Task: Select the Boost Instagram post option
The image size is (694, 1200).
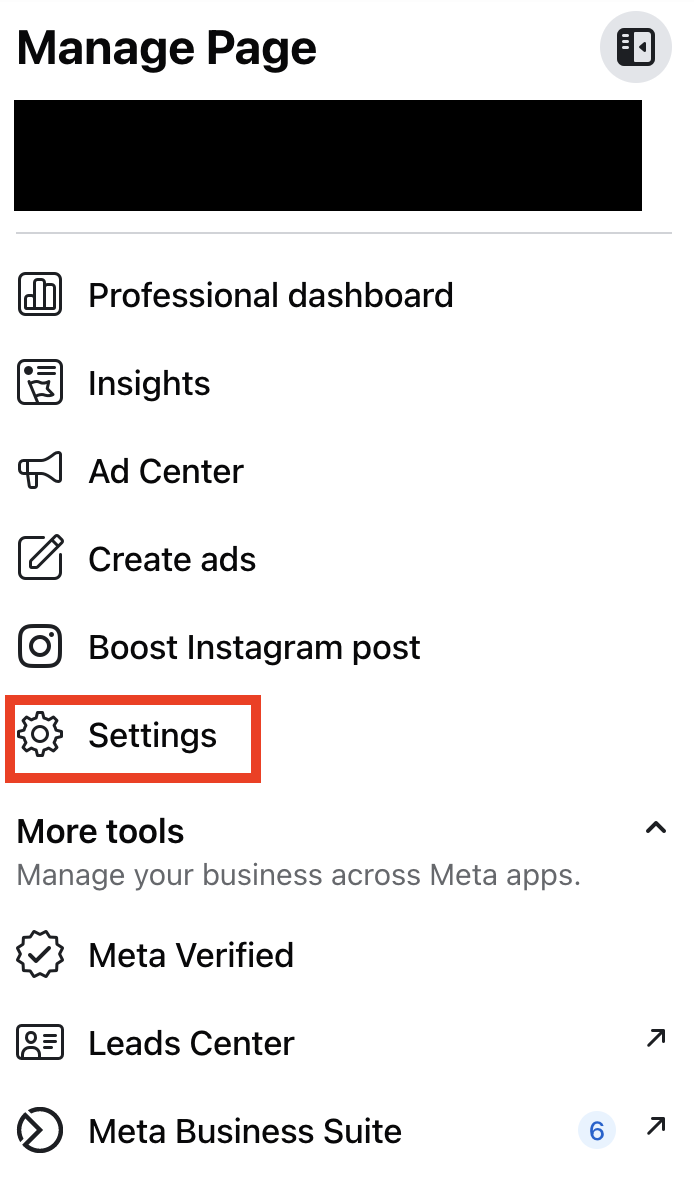Action: coord(254,647)
